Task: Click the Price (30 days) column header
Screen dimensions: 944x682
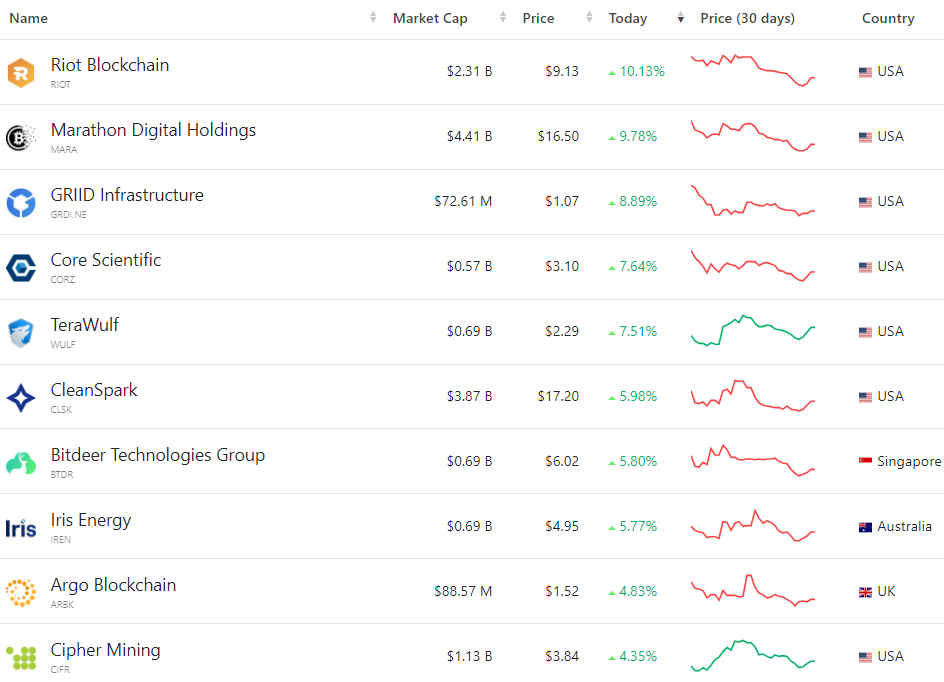Action: 748,18
